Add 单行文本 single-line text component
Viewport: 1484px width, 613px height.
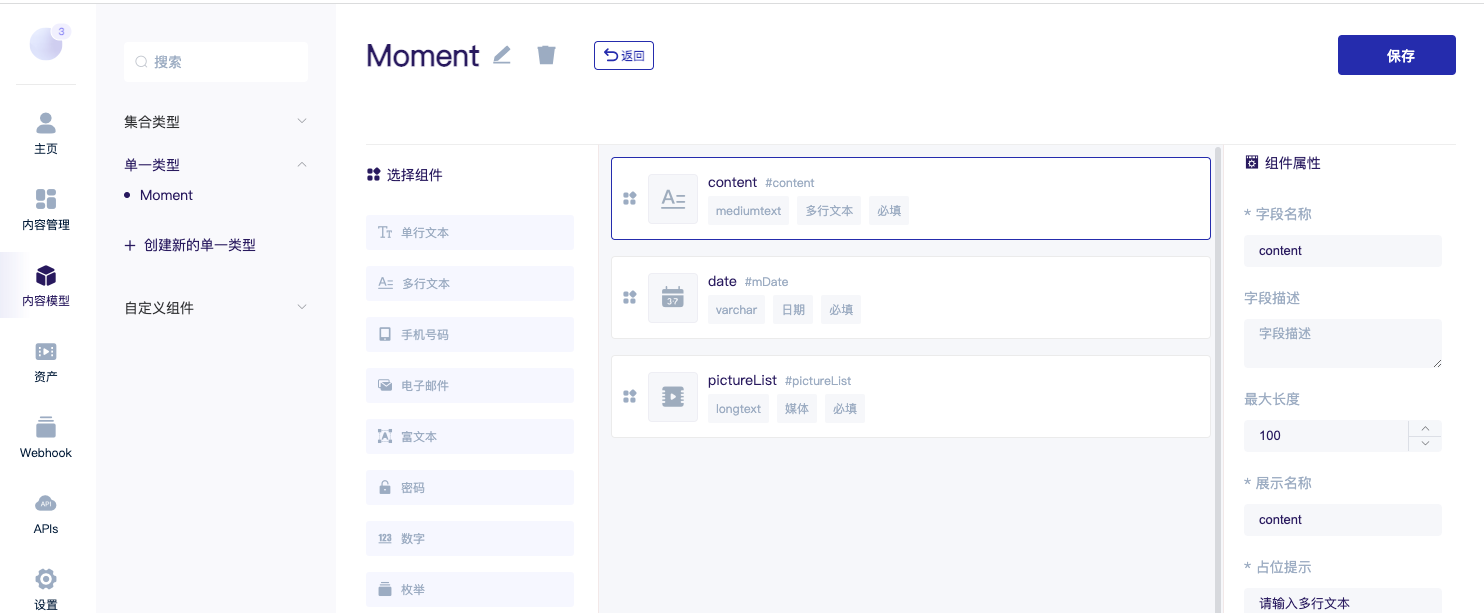point(470,232)
